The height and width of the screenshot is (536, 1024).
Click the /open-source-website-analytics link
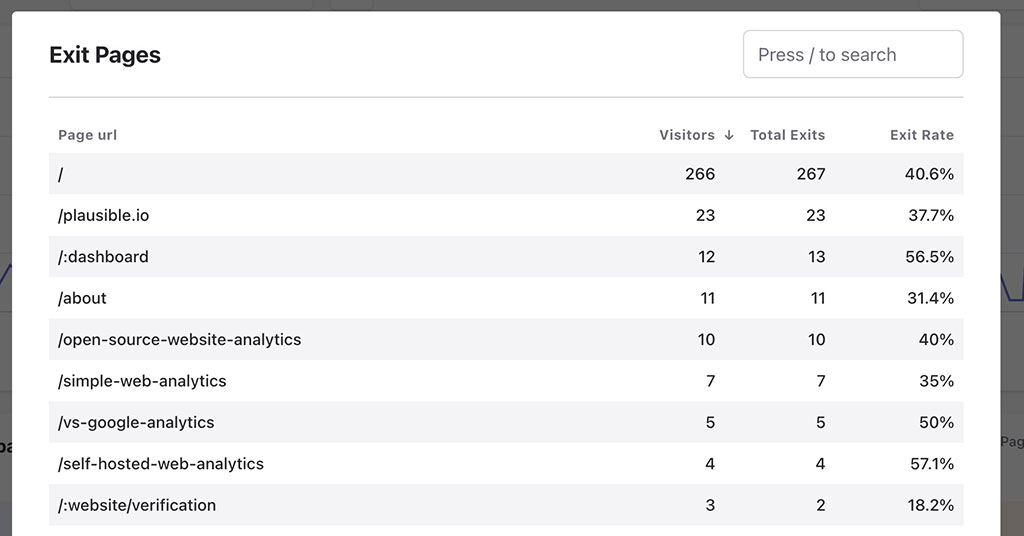pyautogui.click(x=179, y=340)
